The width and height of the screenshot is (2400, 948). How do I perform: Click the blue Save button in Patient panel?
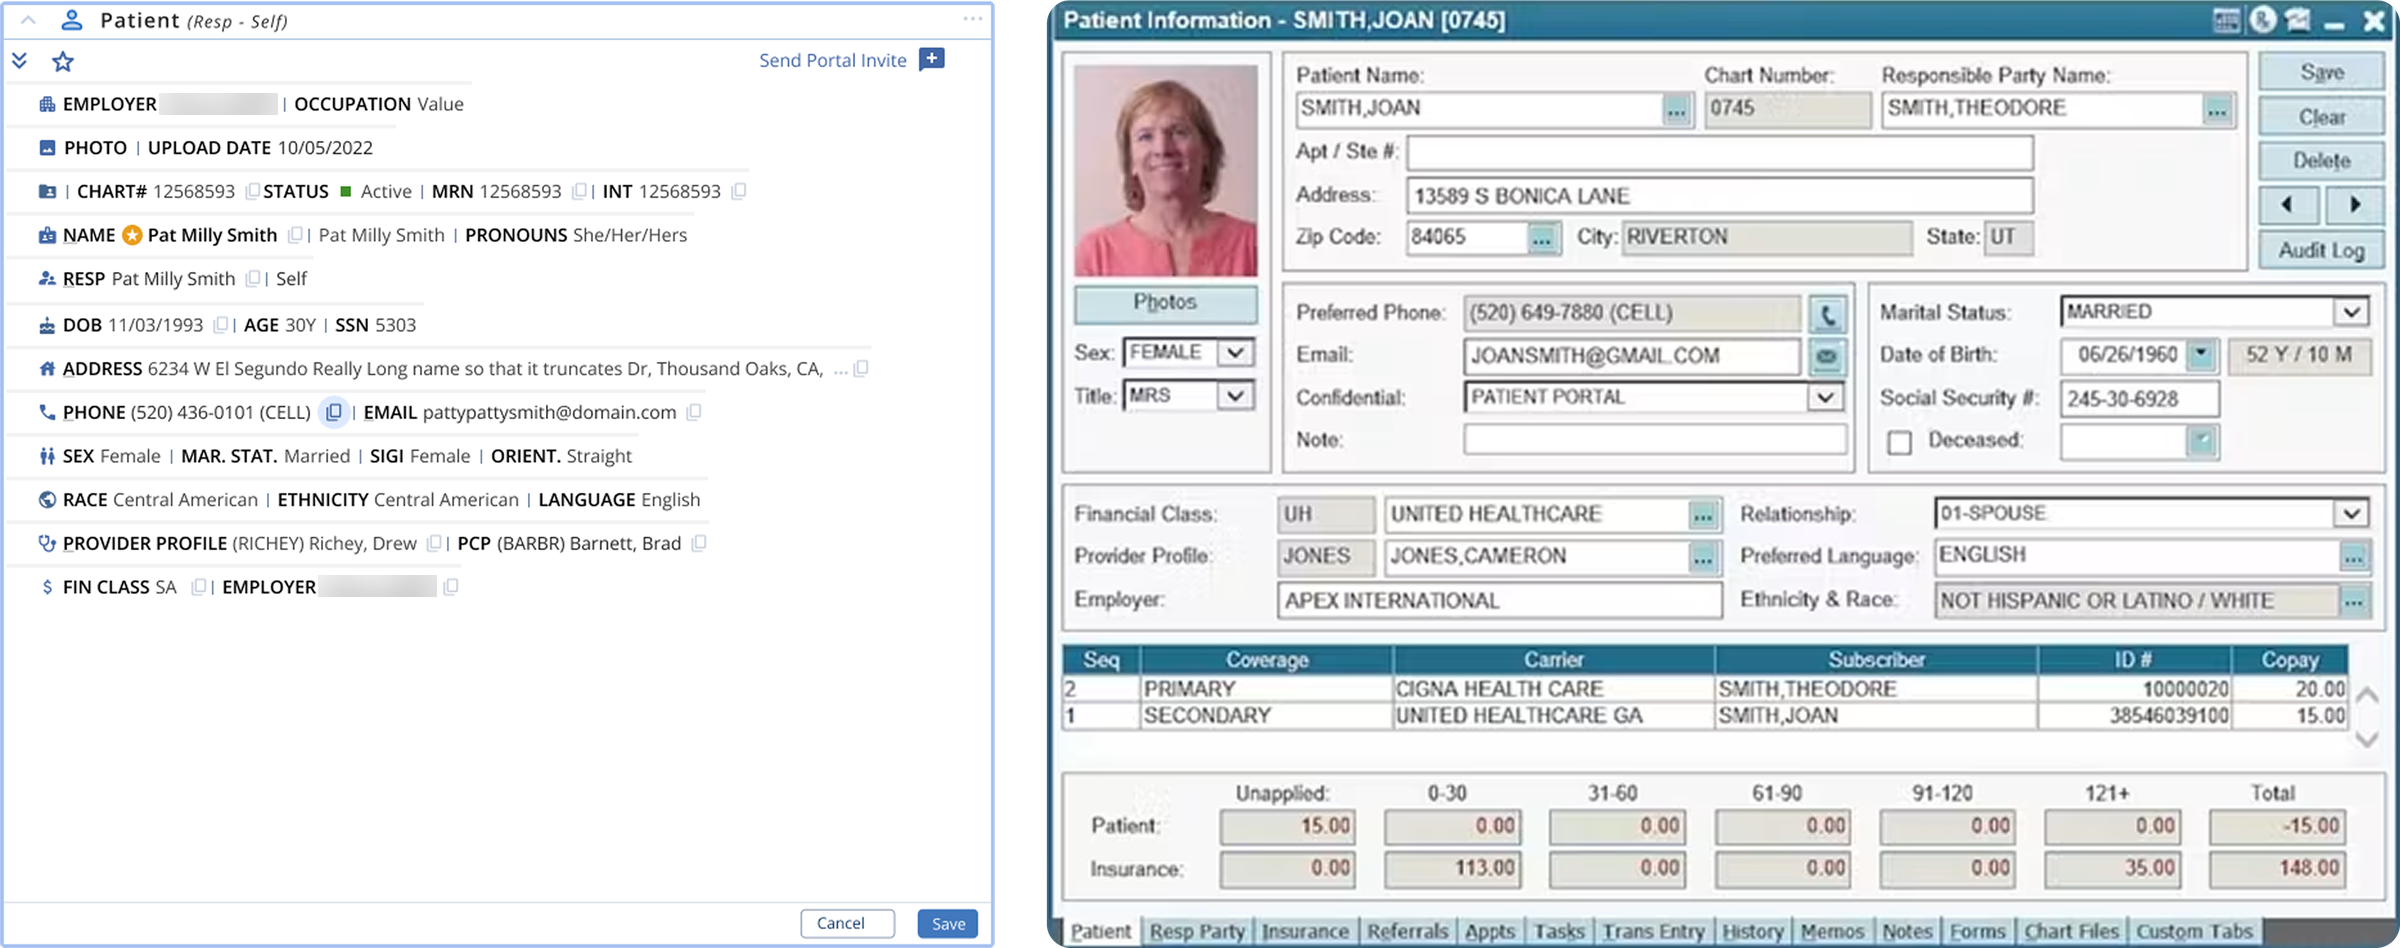point(947,923)
